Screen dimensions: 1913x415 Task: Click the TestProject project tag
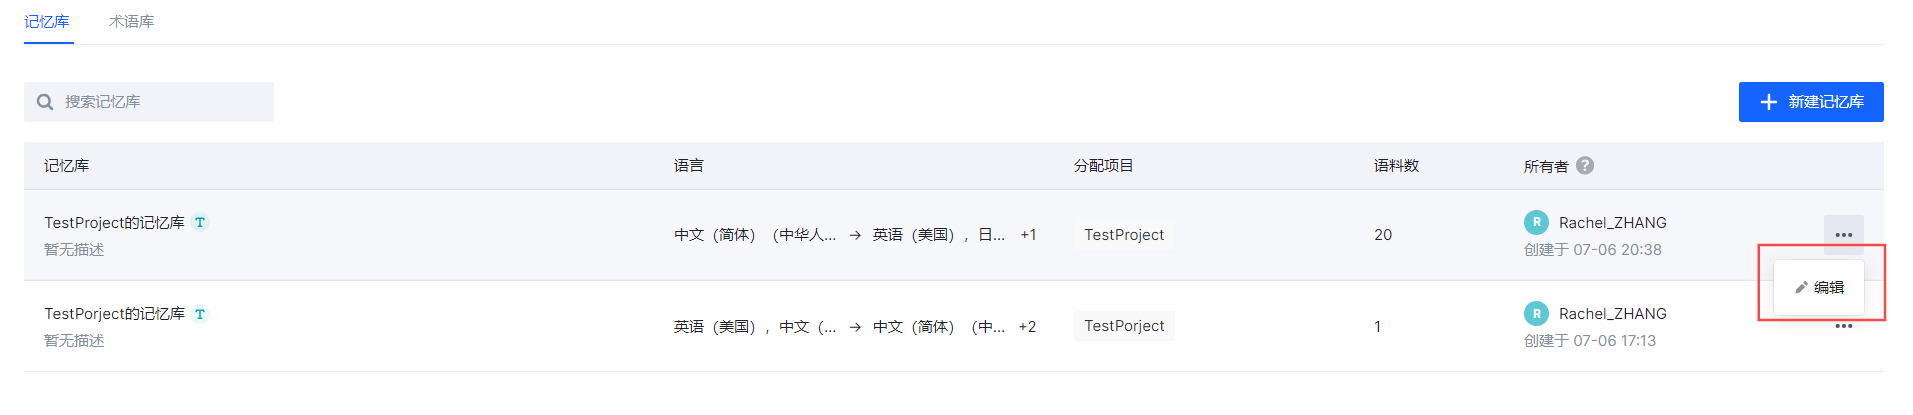(x=1124, y=235)
